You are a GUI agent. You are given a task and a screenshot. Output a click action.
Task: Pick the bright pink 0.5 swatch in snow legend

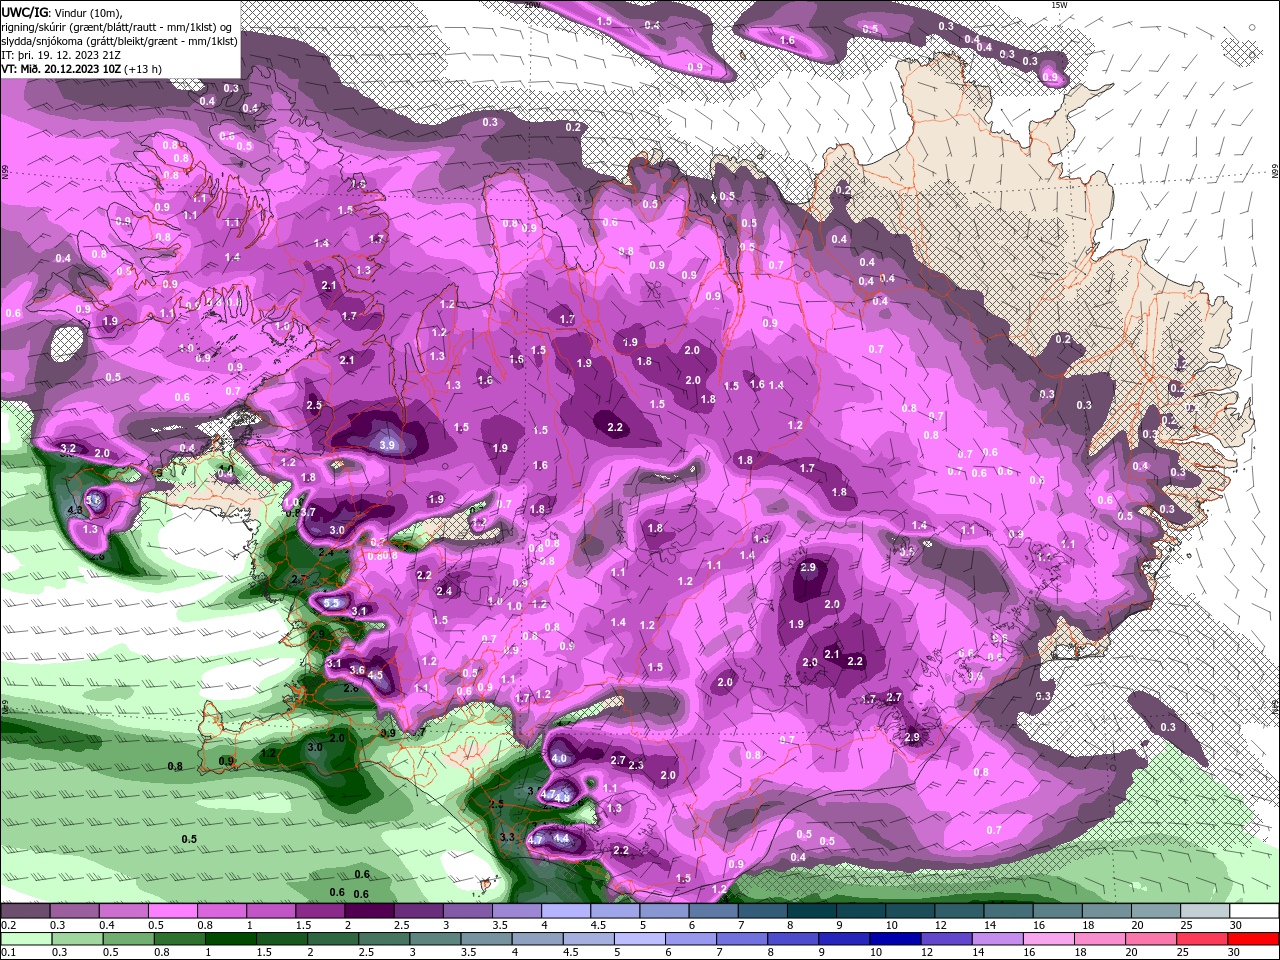[171, 911]
